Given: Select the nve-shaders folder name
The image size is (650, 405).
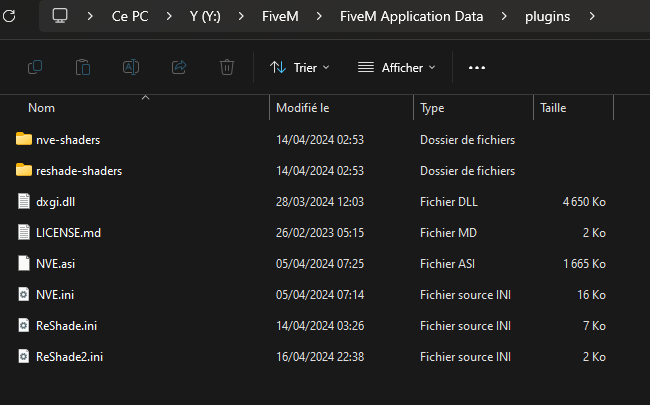Looking at the screenshot, I should [68, 140].
